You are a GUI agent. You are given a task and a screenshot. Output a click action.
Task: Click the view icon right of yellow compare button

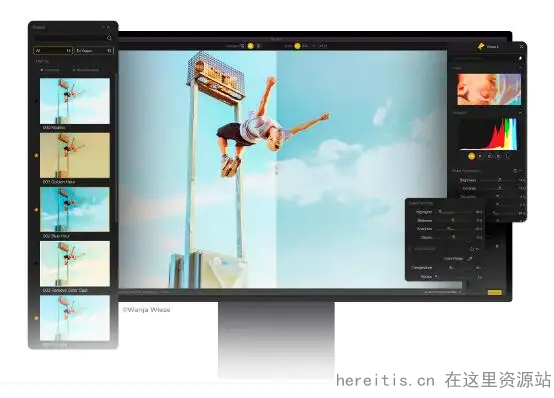pyautogui.click(x=259, y=46)
